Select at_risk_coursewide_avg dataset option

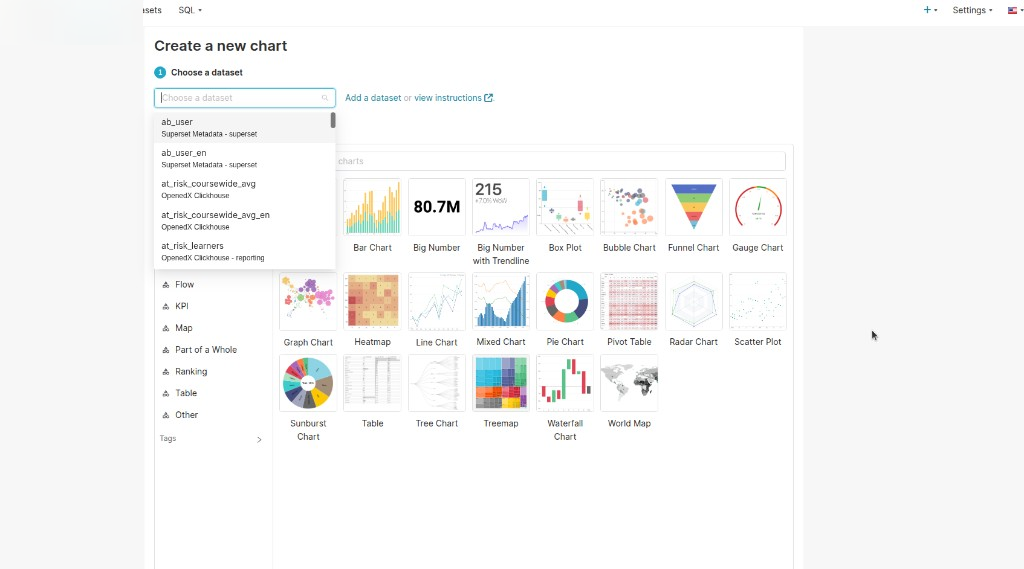[242, 189]
